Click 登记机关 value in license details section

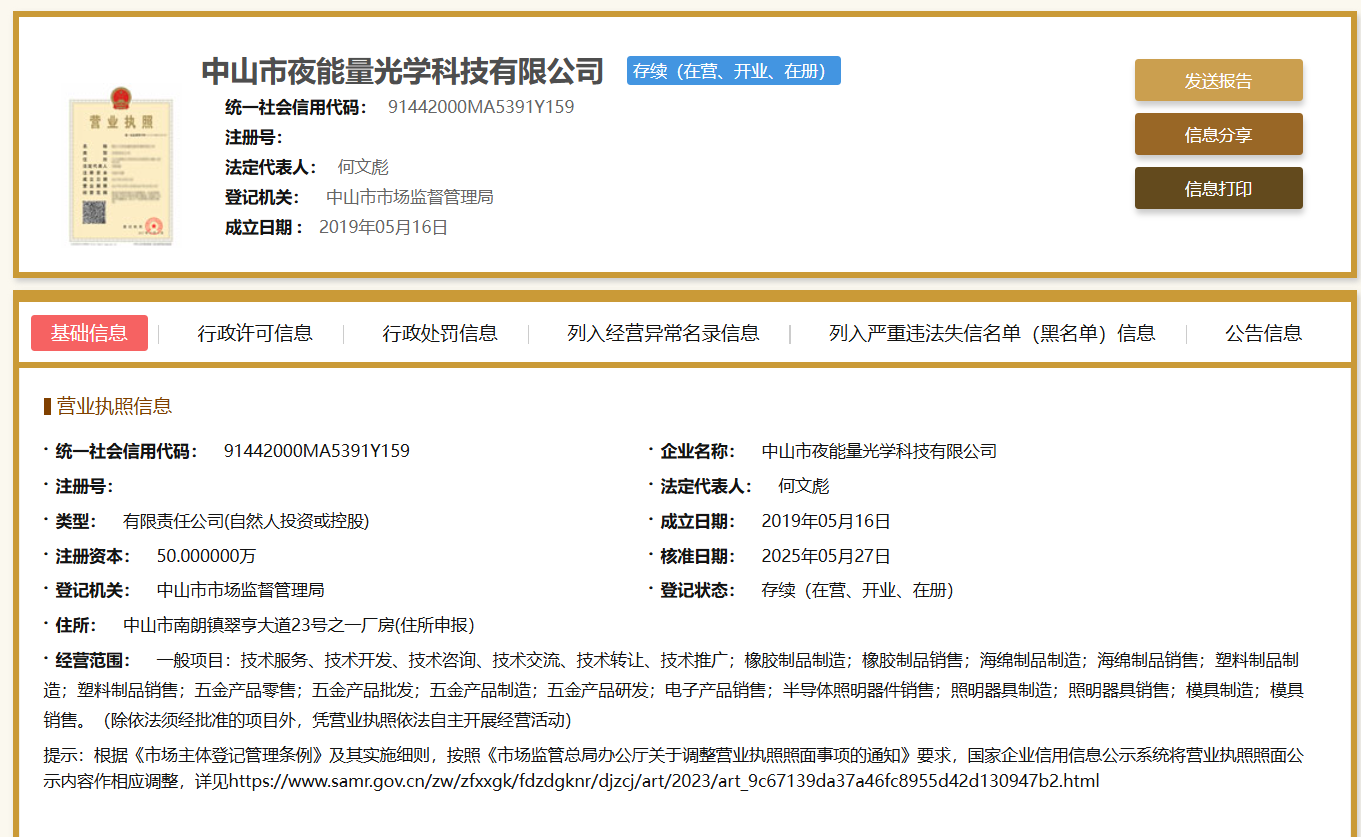(x=241, y=590)
